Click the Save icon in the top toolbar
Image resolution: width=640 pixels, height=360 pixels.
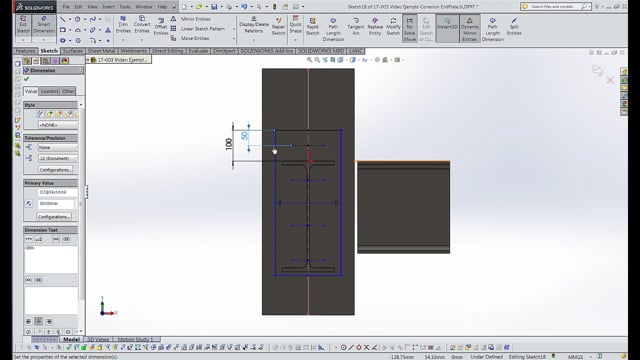(x=214, y=7)
